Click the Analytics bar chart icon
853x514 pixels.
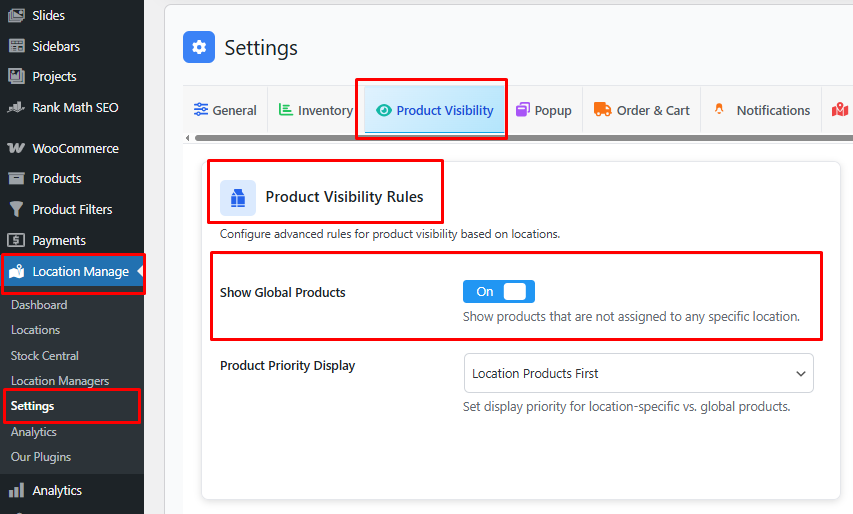16,490
